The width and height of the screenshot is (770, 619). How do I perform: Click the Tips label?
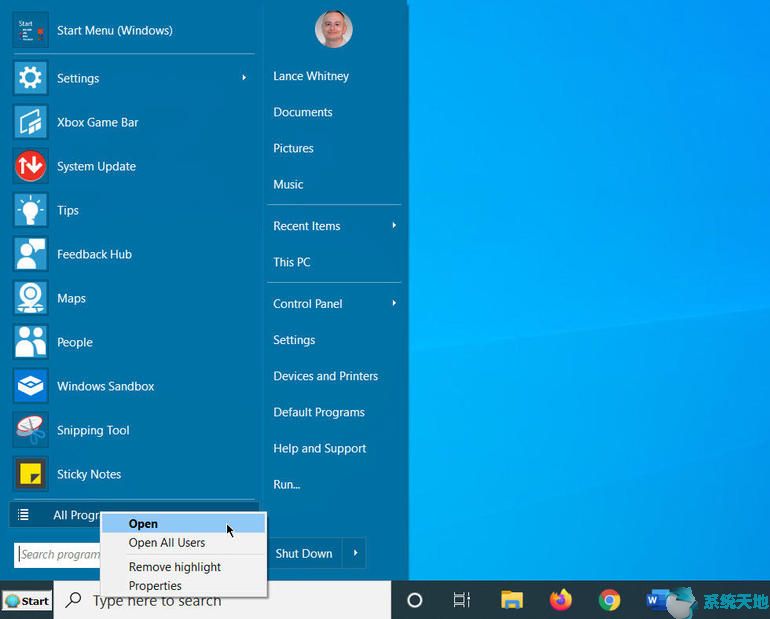tap(68, 211)
